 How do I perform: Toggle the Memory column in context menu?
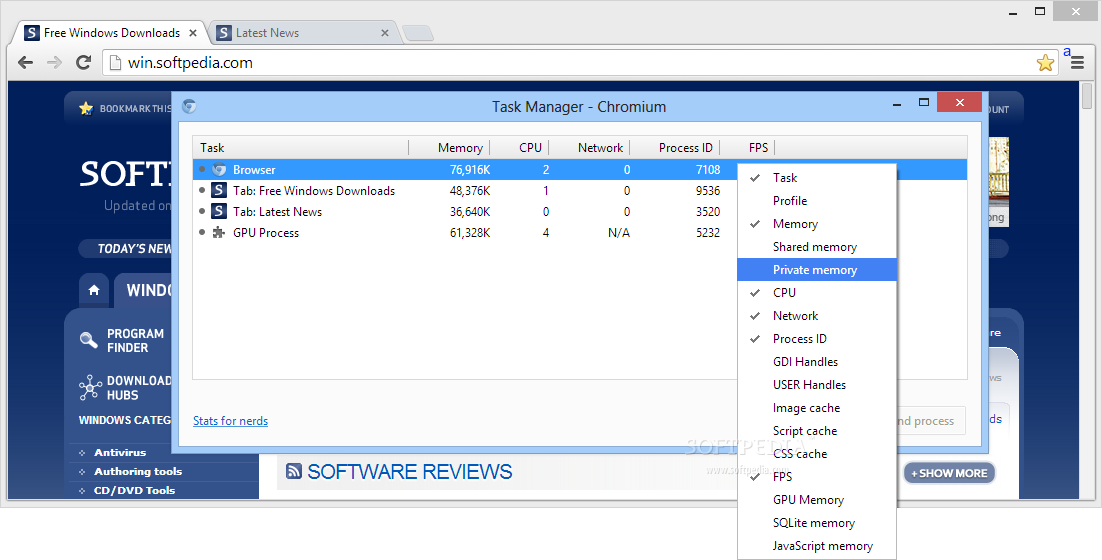[817, 223]
